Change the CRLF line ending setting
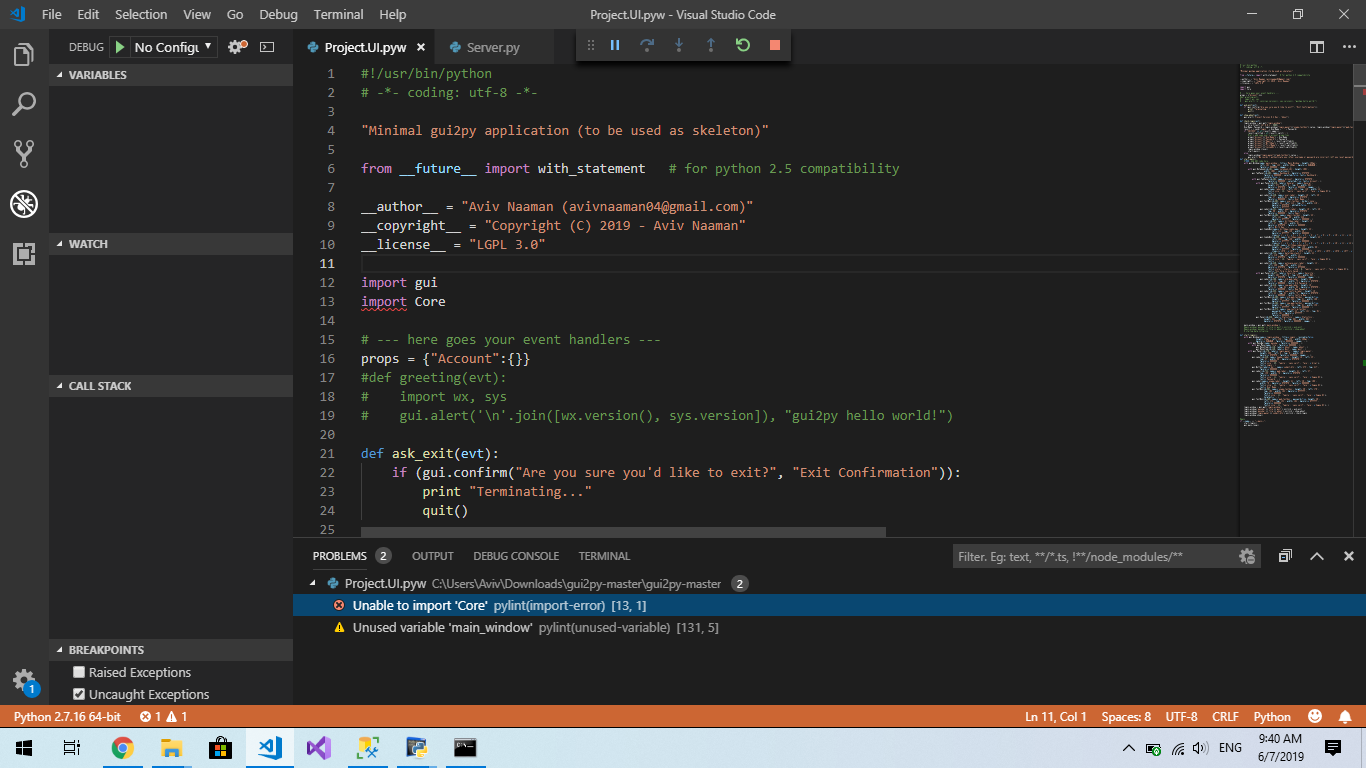 [1225, 717]
